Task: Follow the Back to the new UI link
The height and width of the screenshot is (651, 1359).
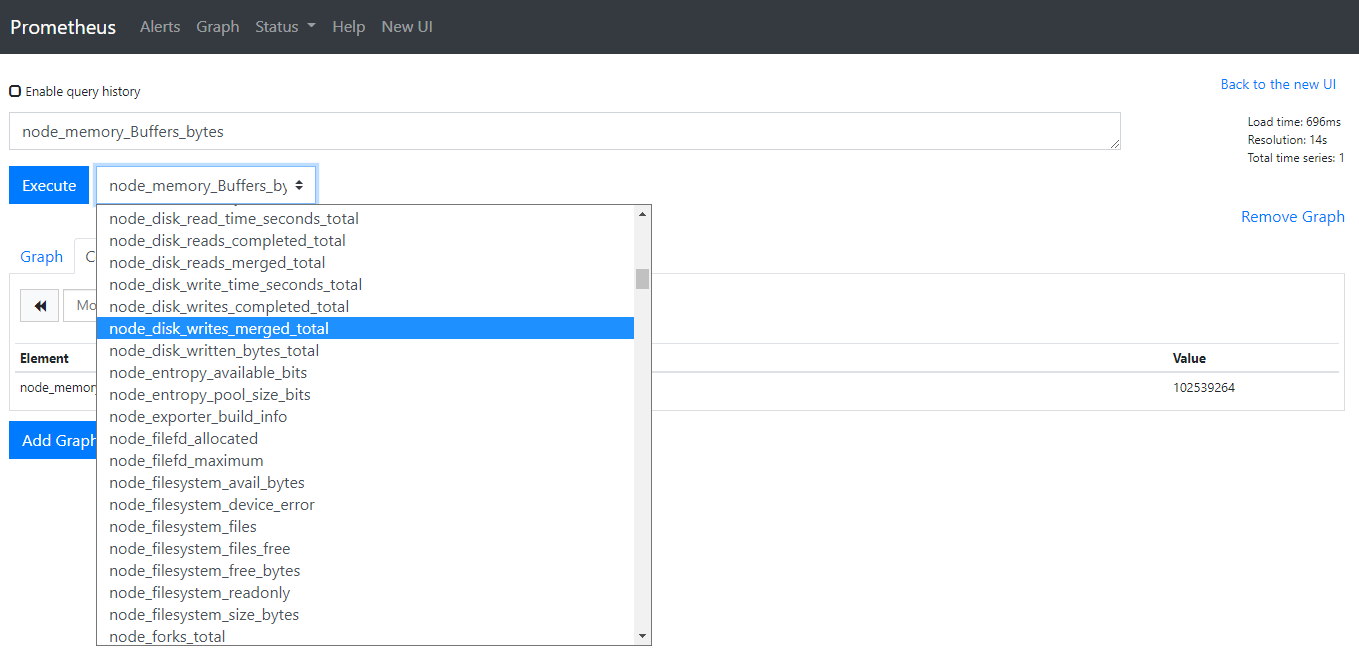Action: [1278, 84]
